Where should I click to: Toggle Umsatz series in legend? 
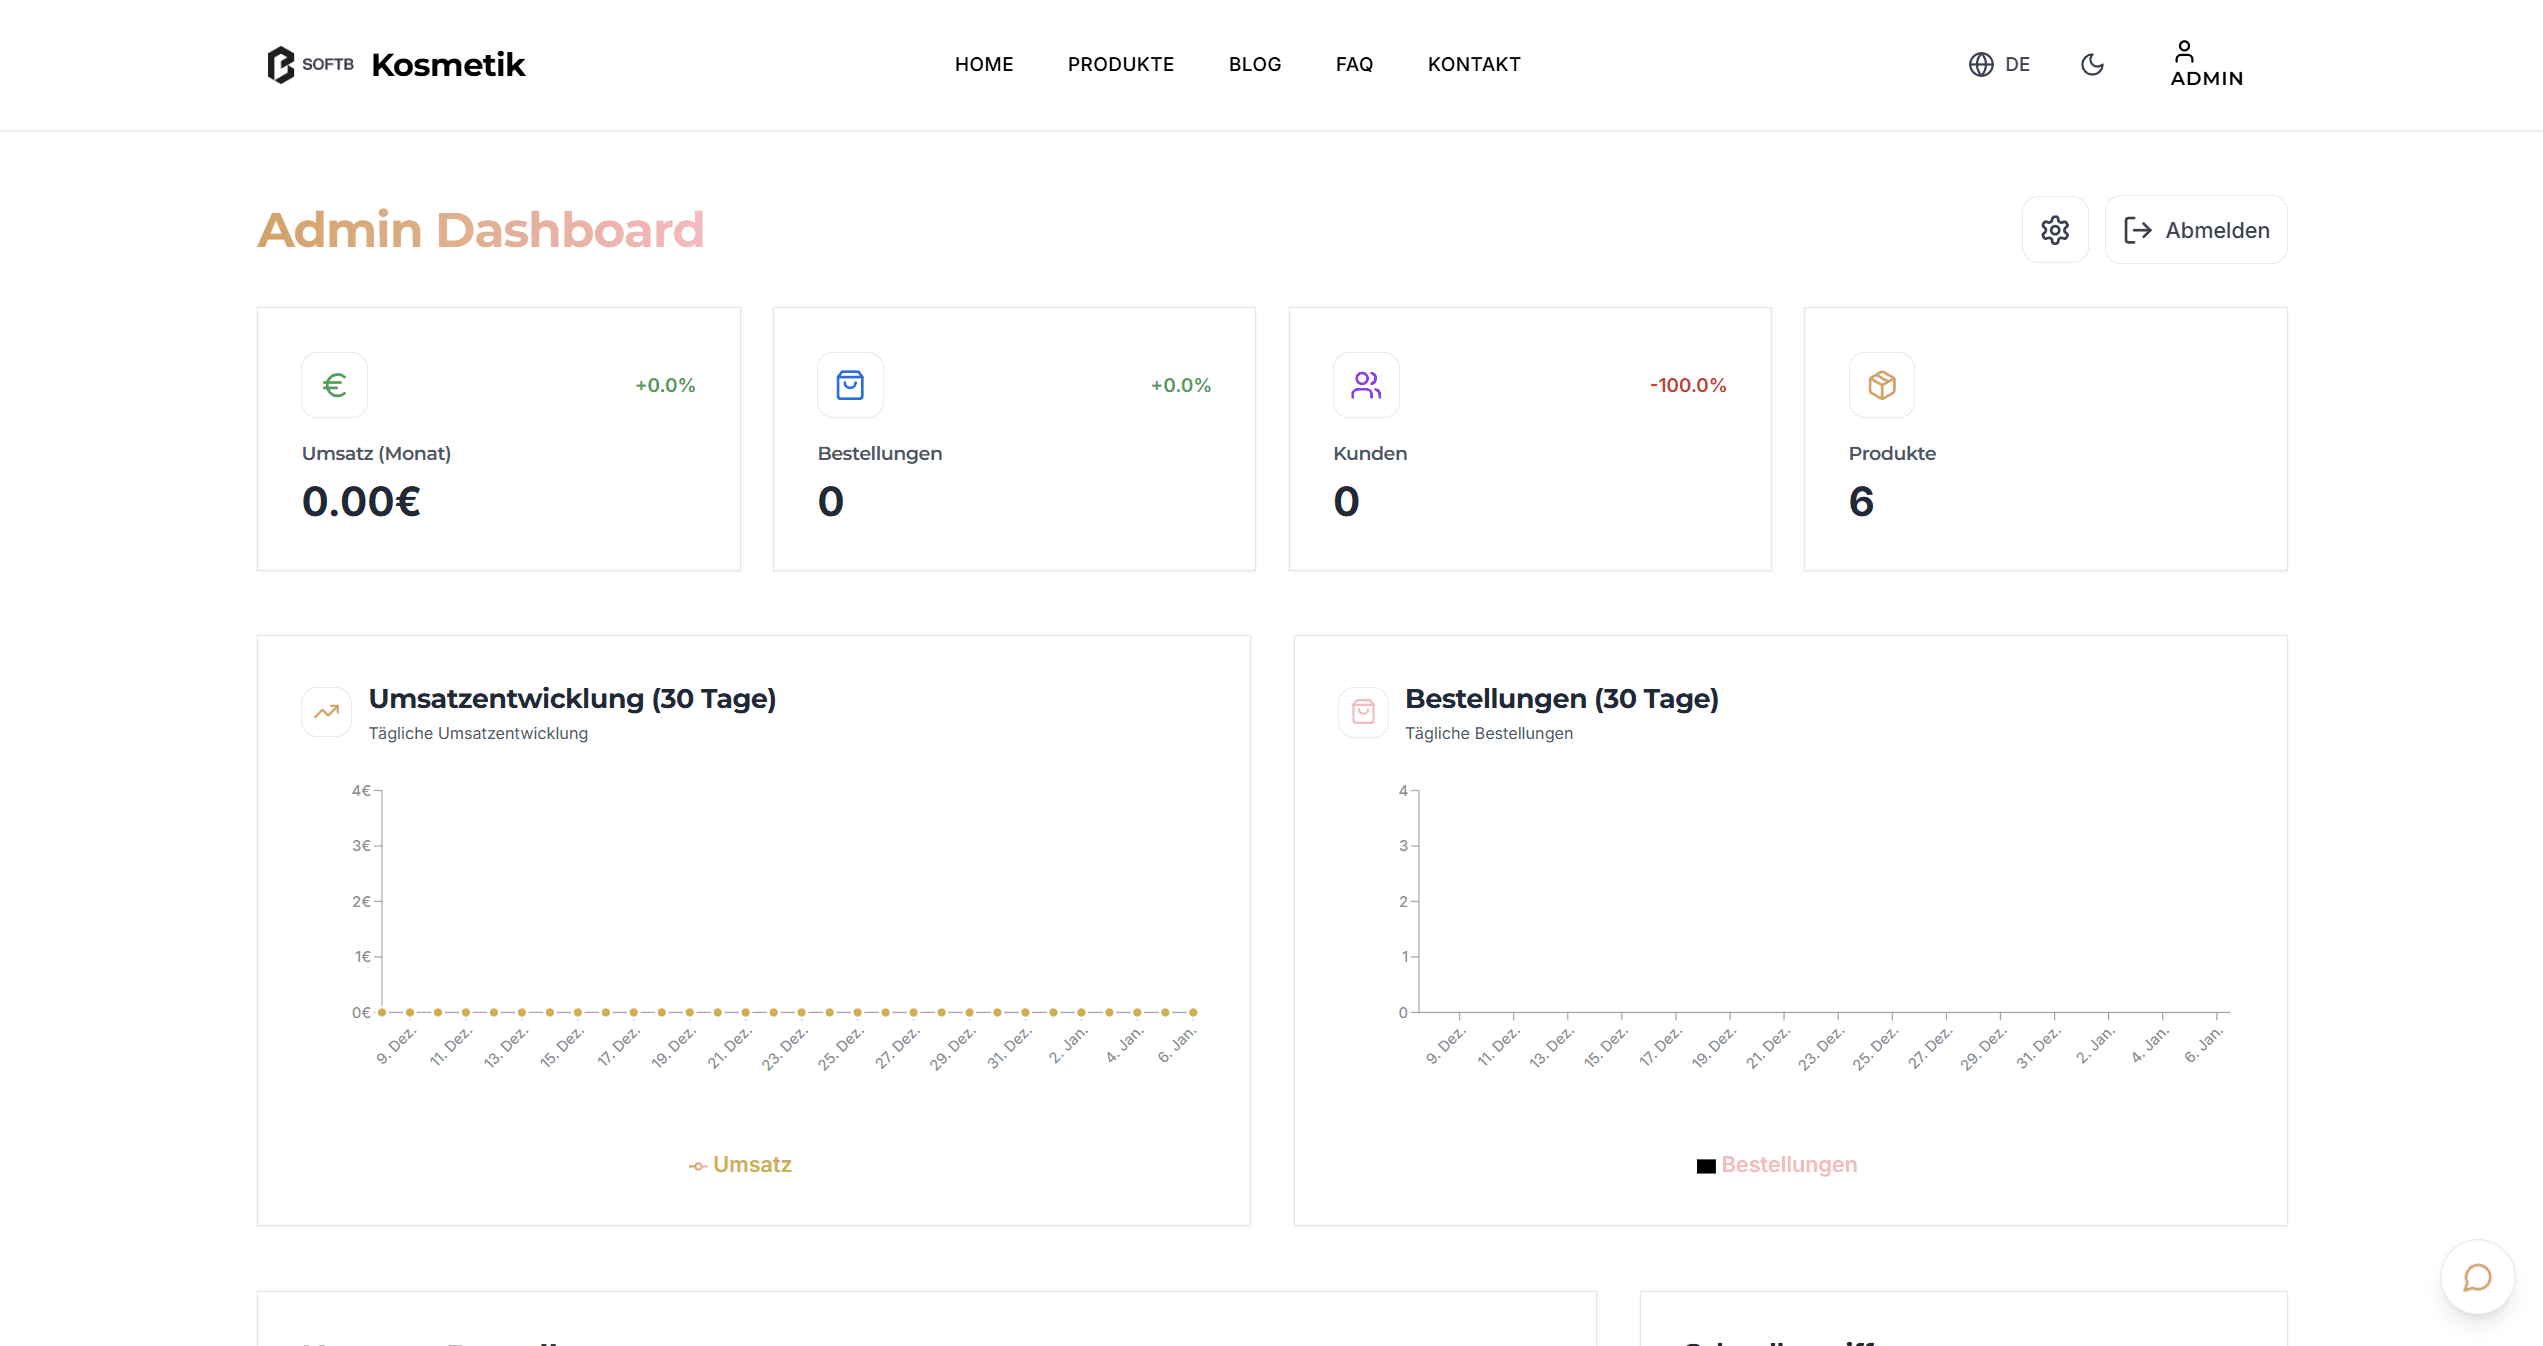[x=751, y=1165]
